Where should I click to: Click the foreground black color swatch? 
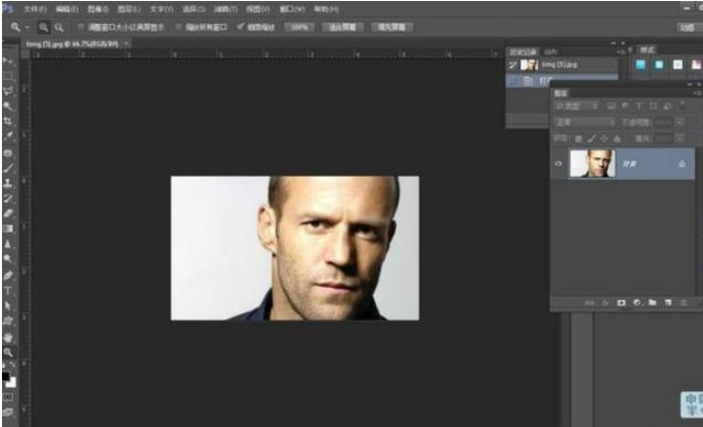pos(5,376)
